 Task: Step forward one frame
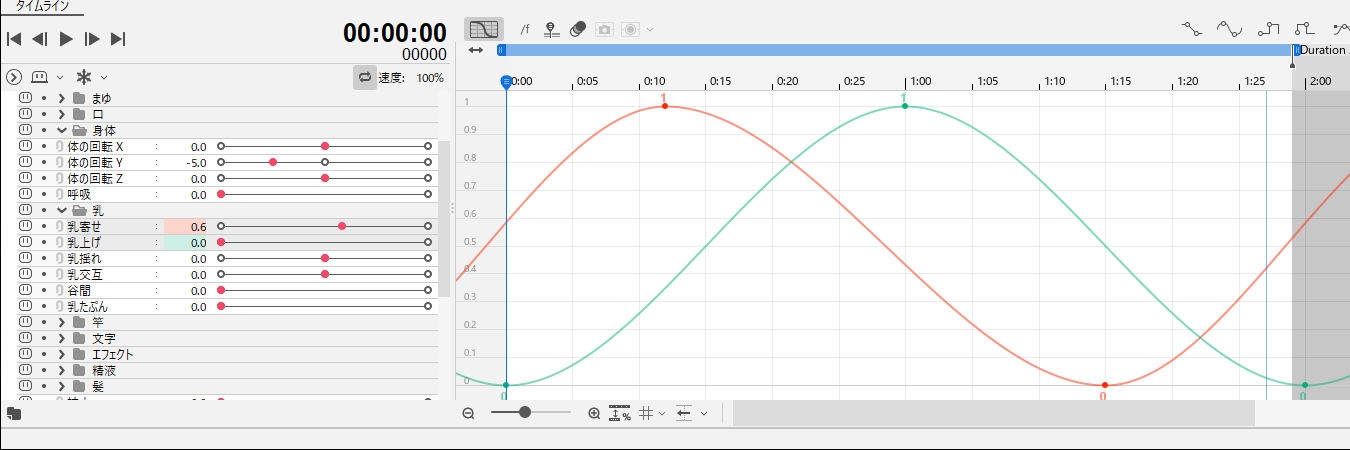click(x=92, y=39)
